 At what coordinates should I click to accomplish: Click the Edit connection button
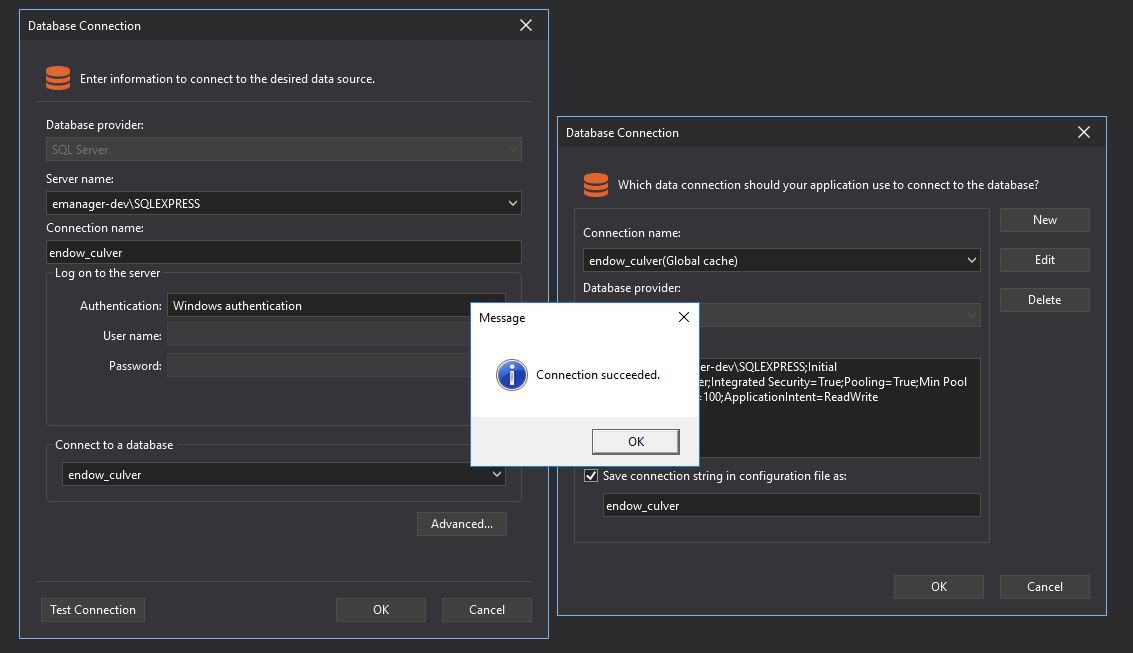[x=1044, y=260]
